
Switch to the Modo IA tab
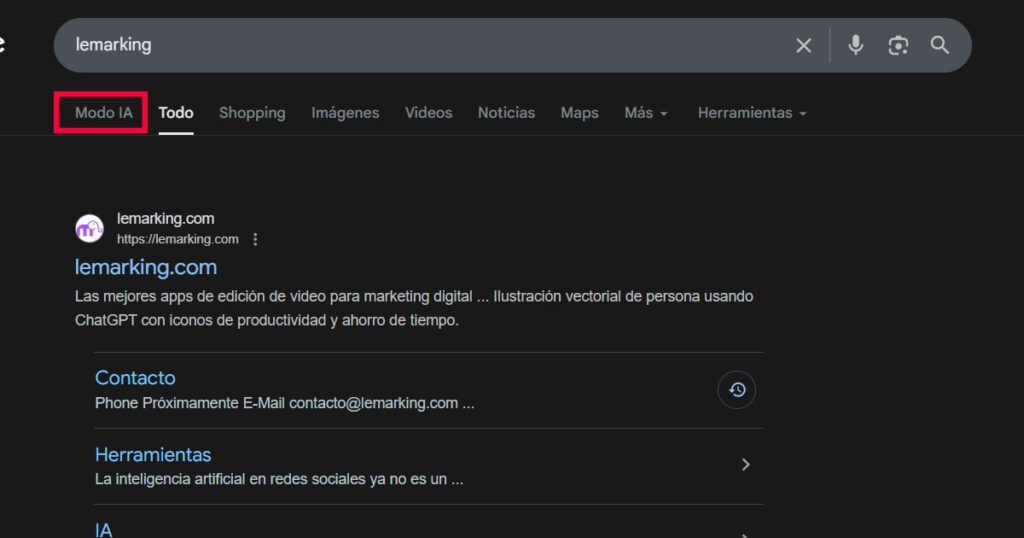tap(103, 113)
